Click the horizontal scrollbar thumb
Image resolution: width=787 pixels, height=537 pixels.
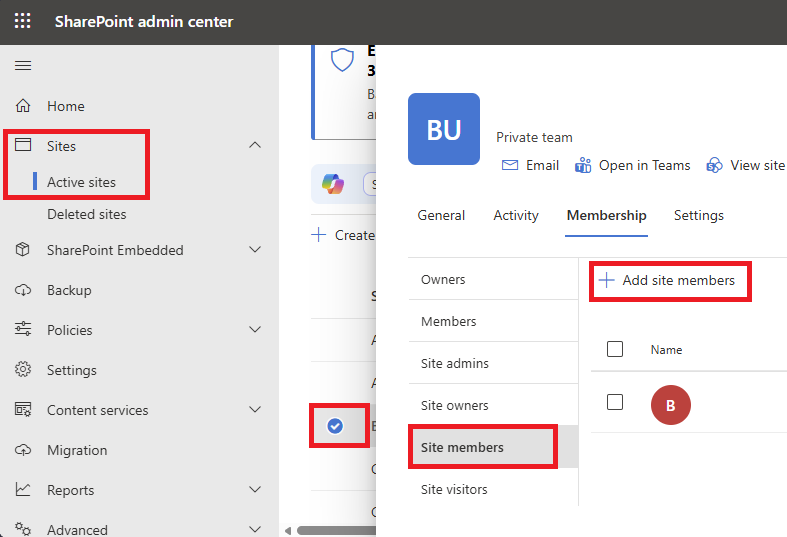coord(336,530)
